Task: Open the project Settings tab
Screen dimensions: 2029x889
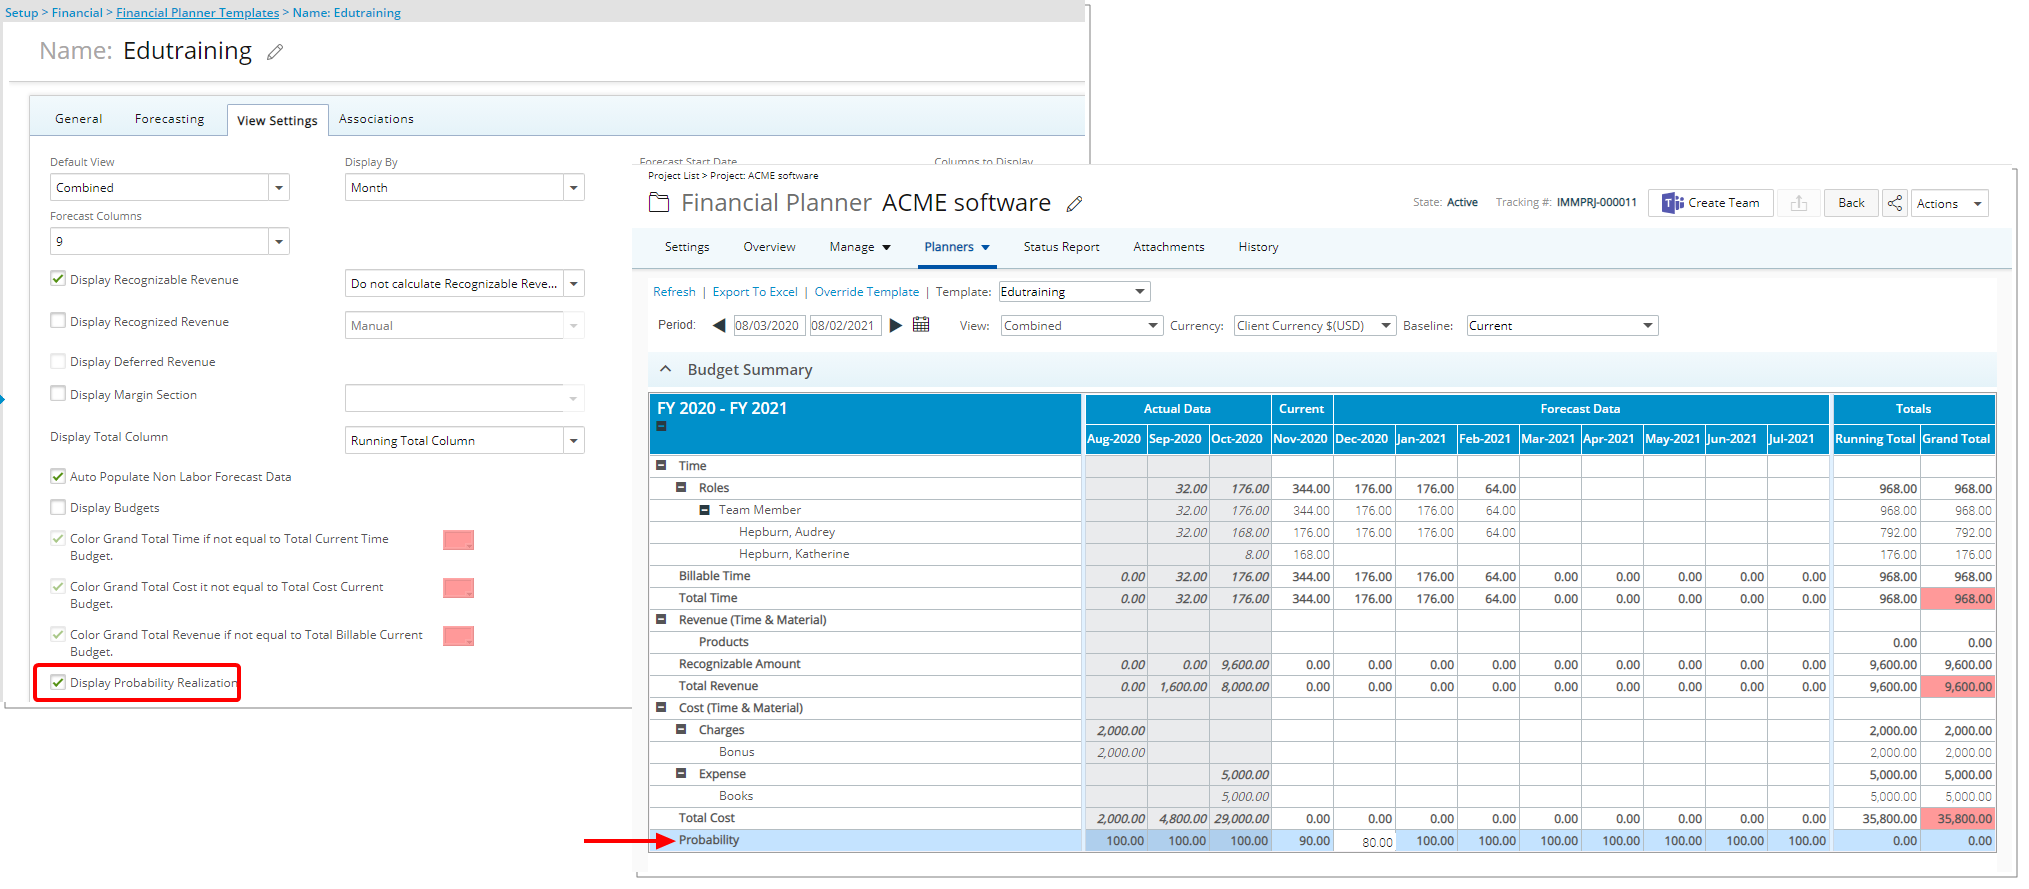Action: point(687,247)
